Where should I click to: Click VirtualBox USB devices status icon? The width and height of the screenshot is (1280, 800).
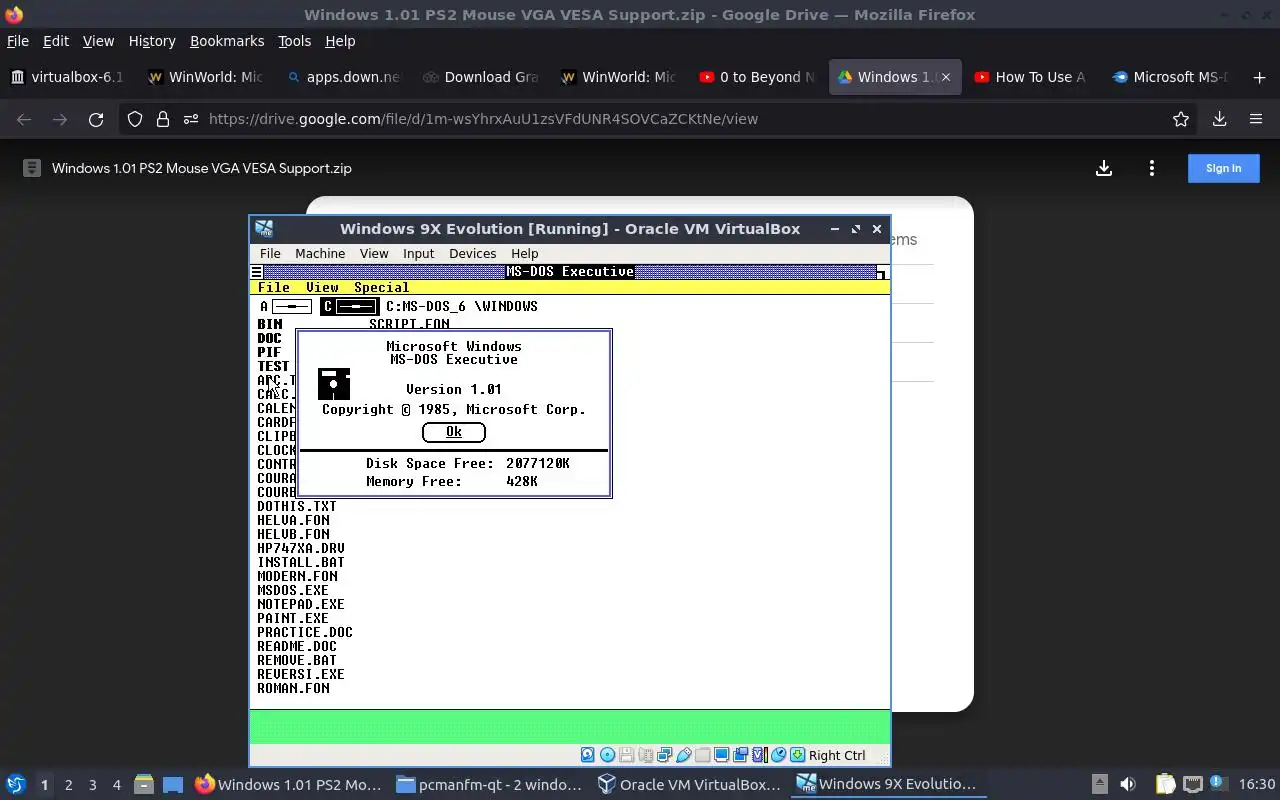[684, 755]
